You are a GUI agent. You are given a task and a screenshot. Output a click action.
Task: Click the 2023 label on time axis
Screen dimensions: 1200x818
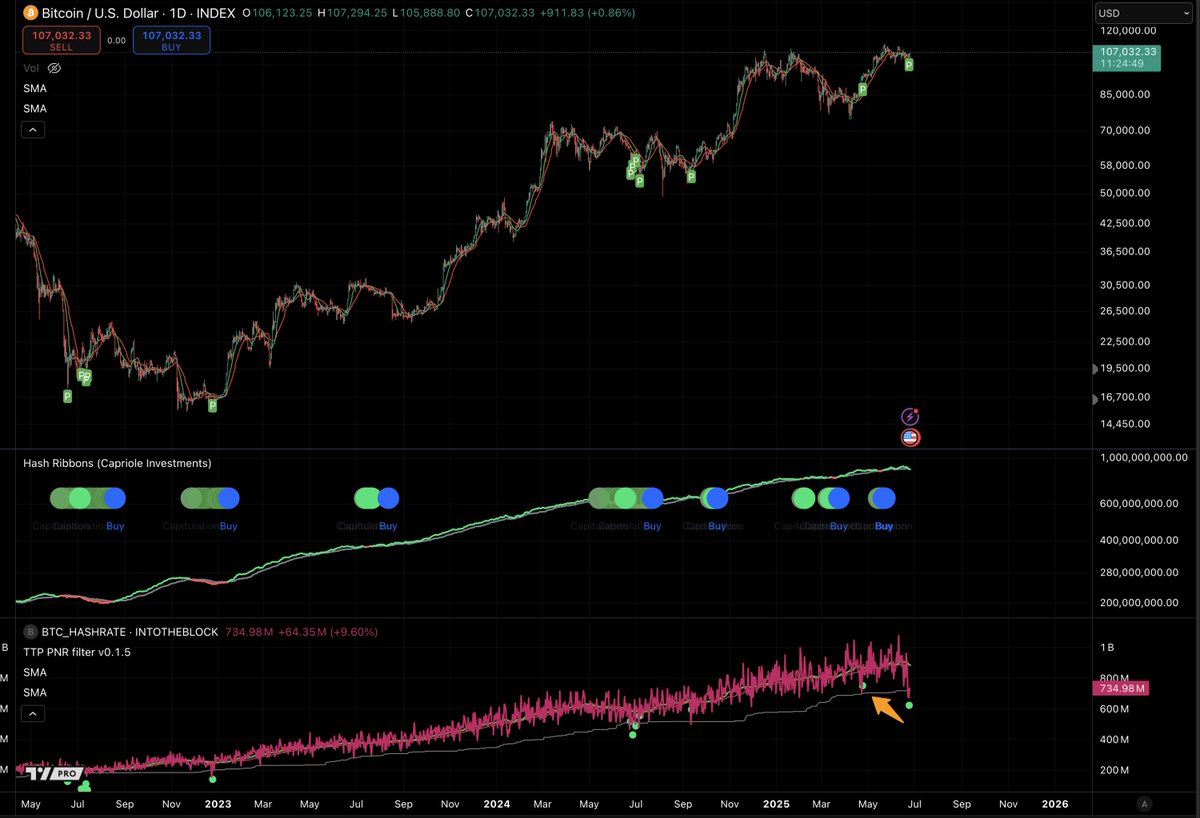tap(217, 803)
